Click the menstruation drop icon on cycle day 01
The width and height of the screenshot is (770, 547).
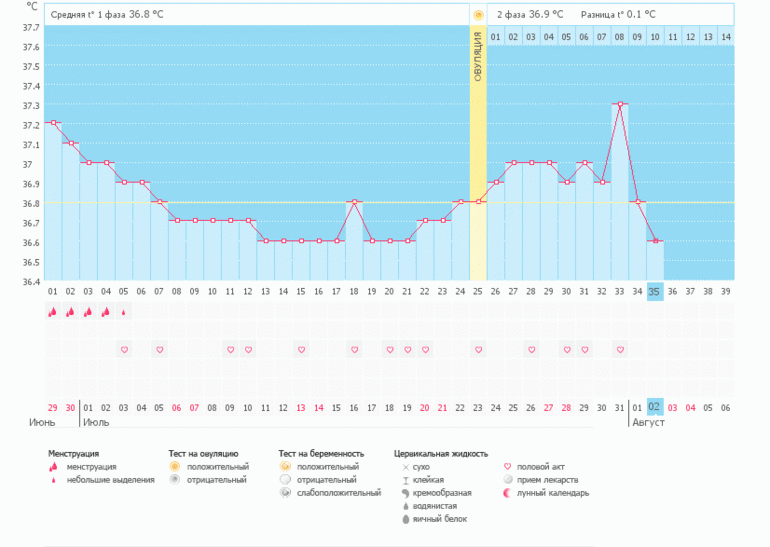coord(53,312)
